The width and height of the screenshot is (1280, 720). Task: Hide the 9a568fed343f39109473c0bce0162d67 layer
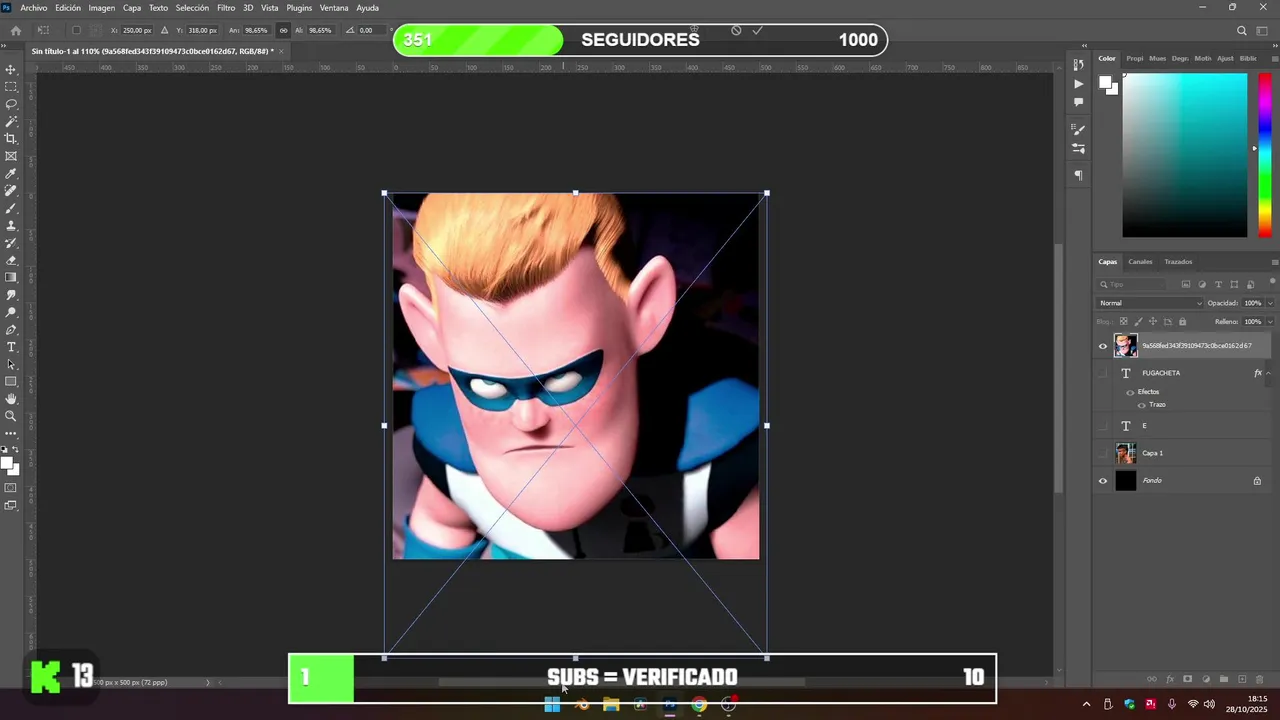(x=1103, y=346)
